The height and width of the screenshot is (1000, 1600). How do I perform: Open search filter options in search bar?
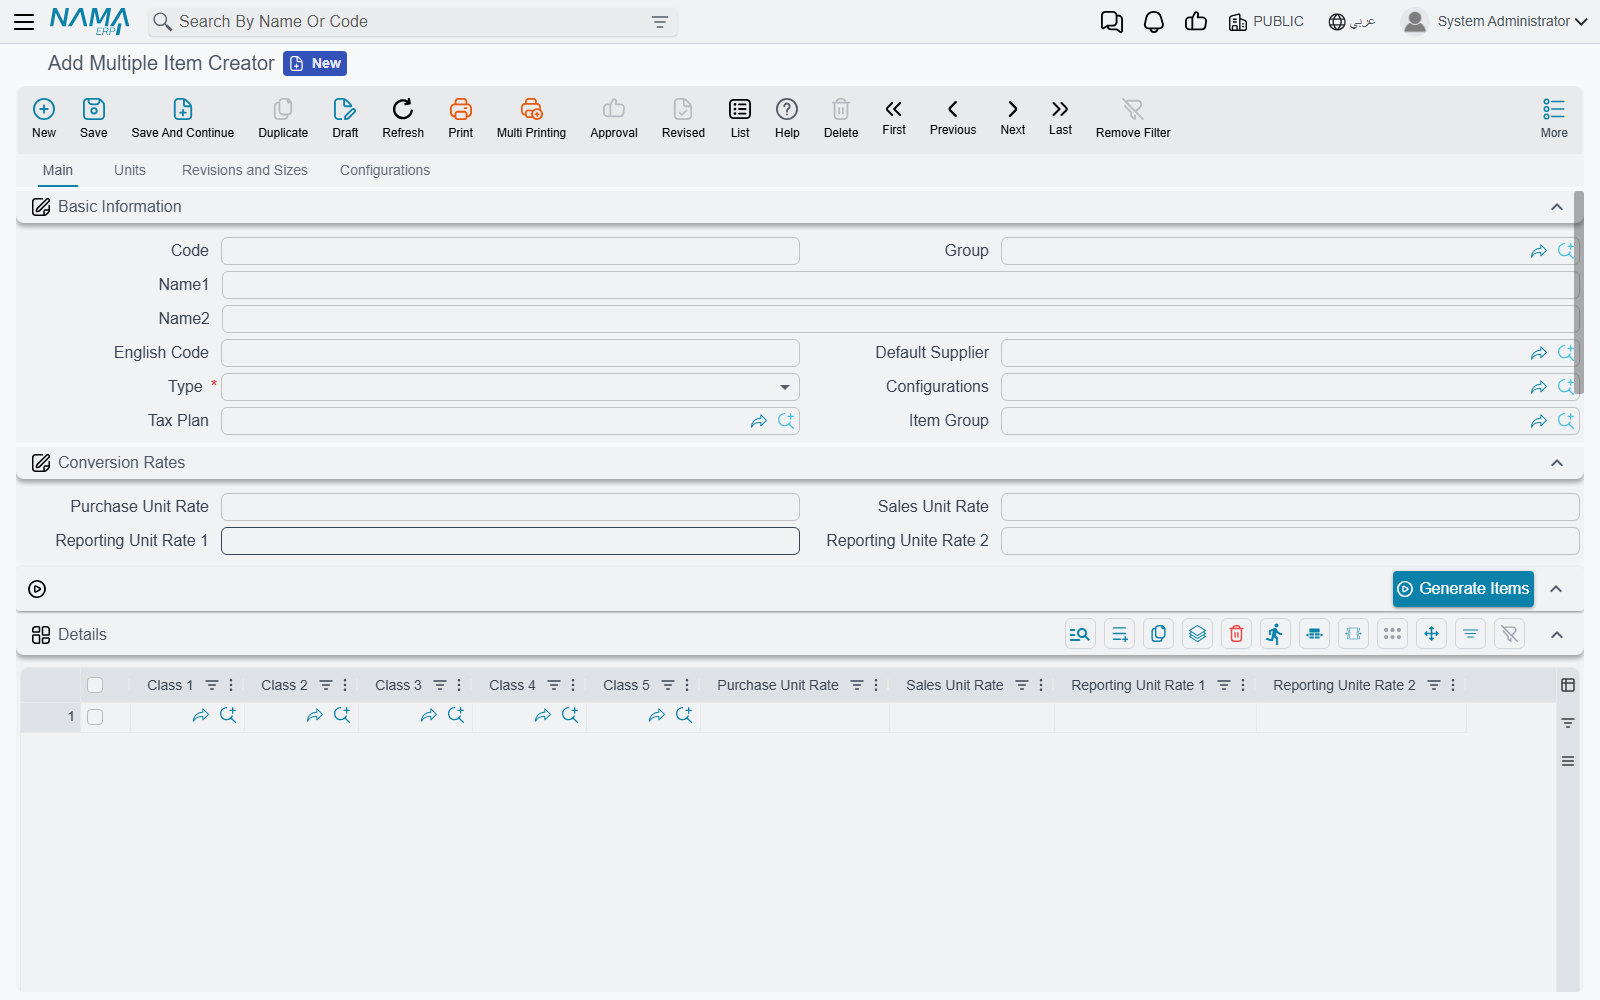(x=660, y=22)
